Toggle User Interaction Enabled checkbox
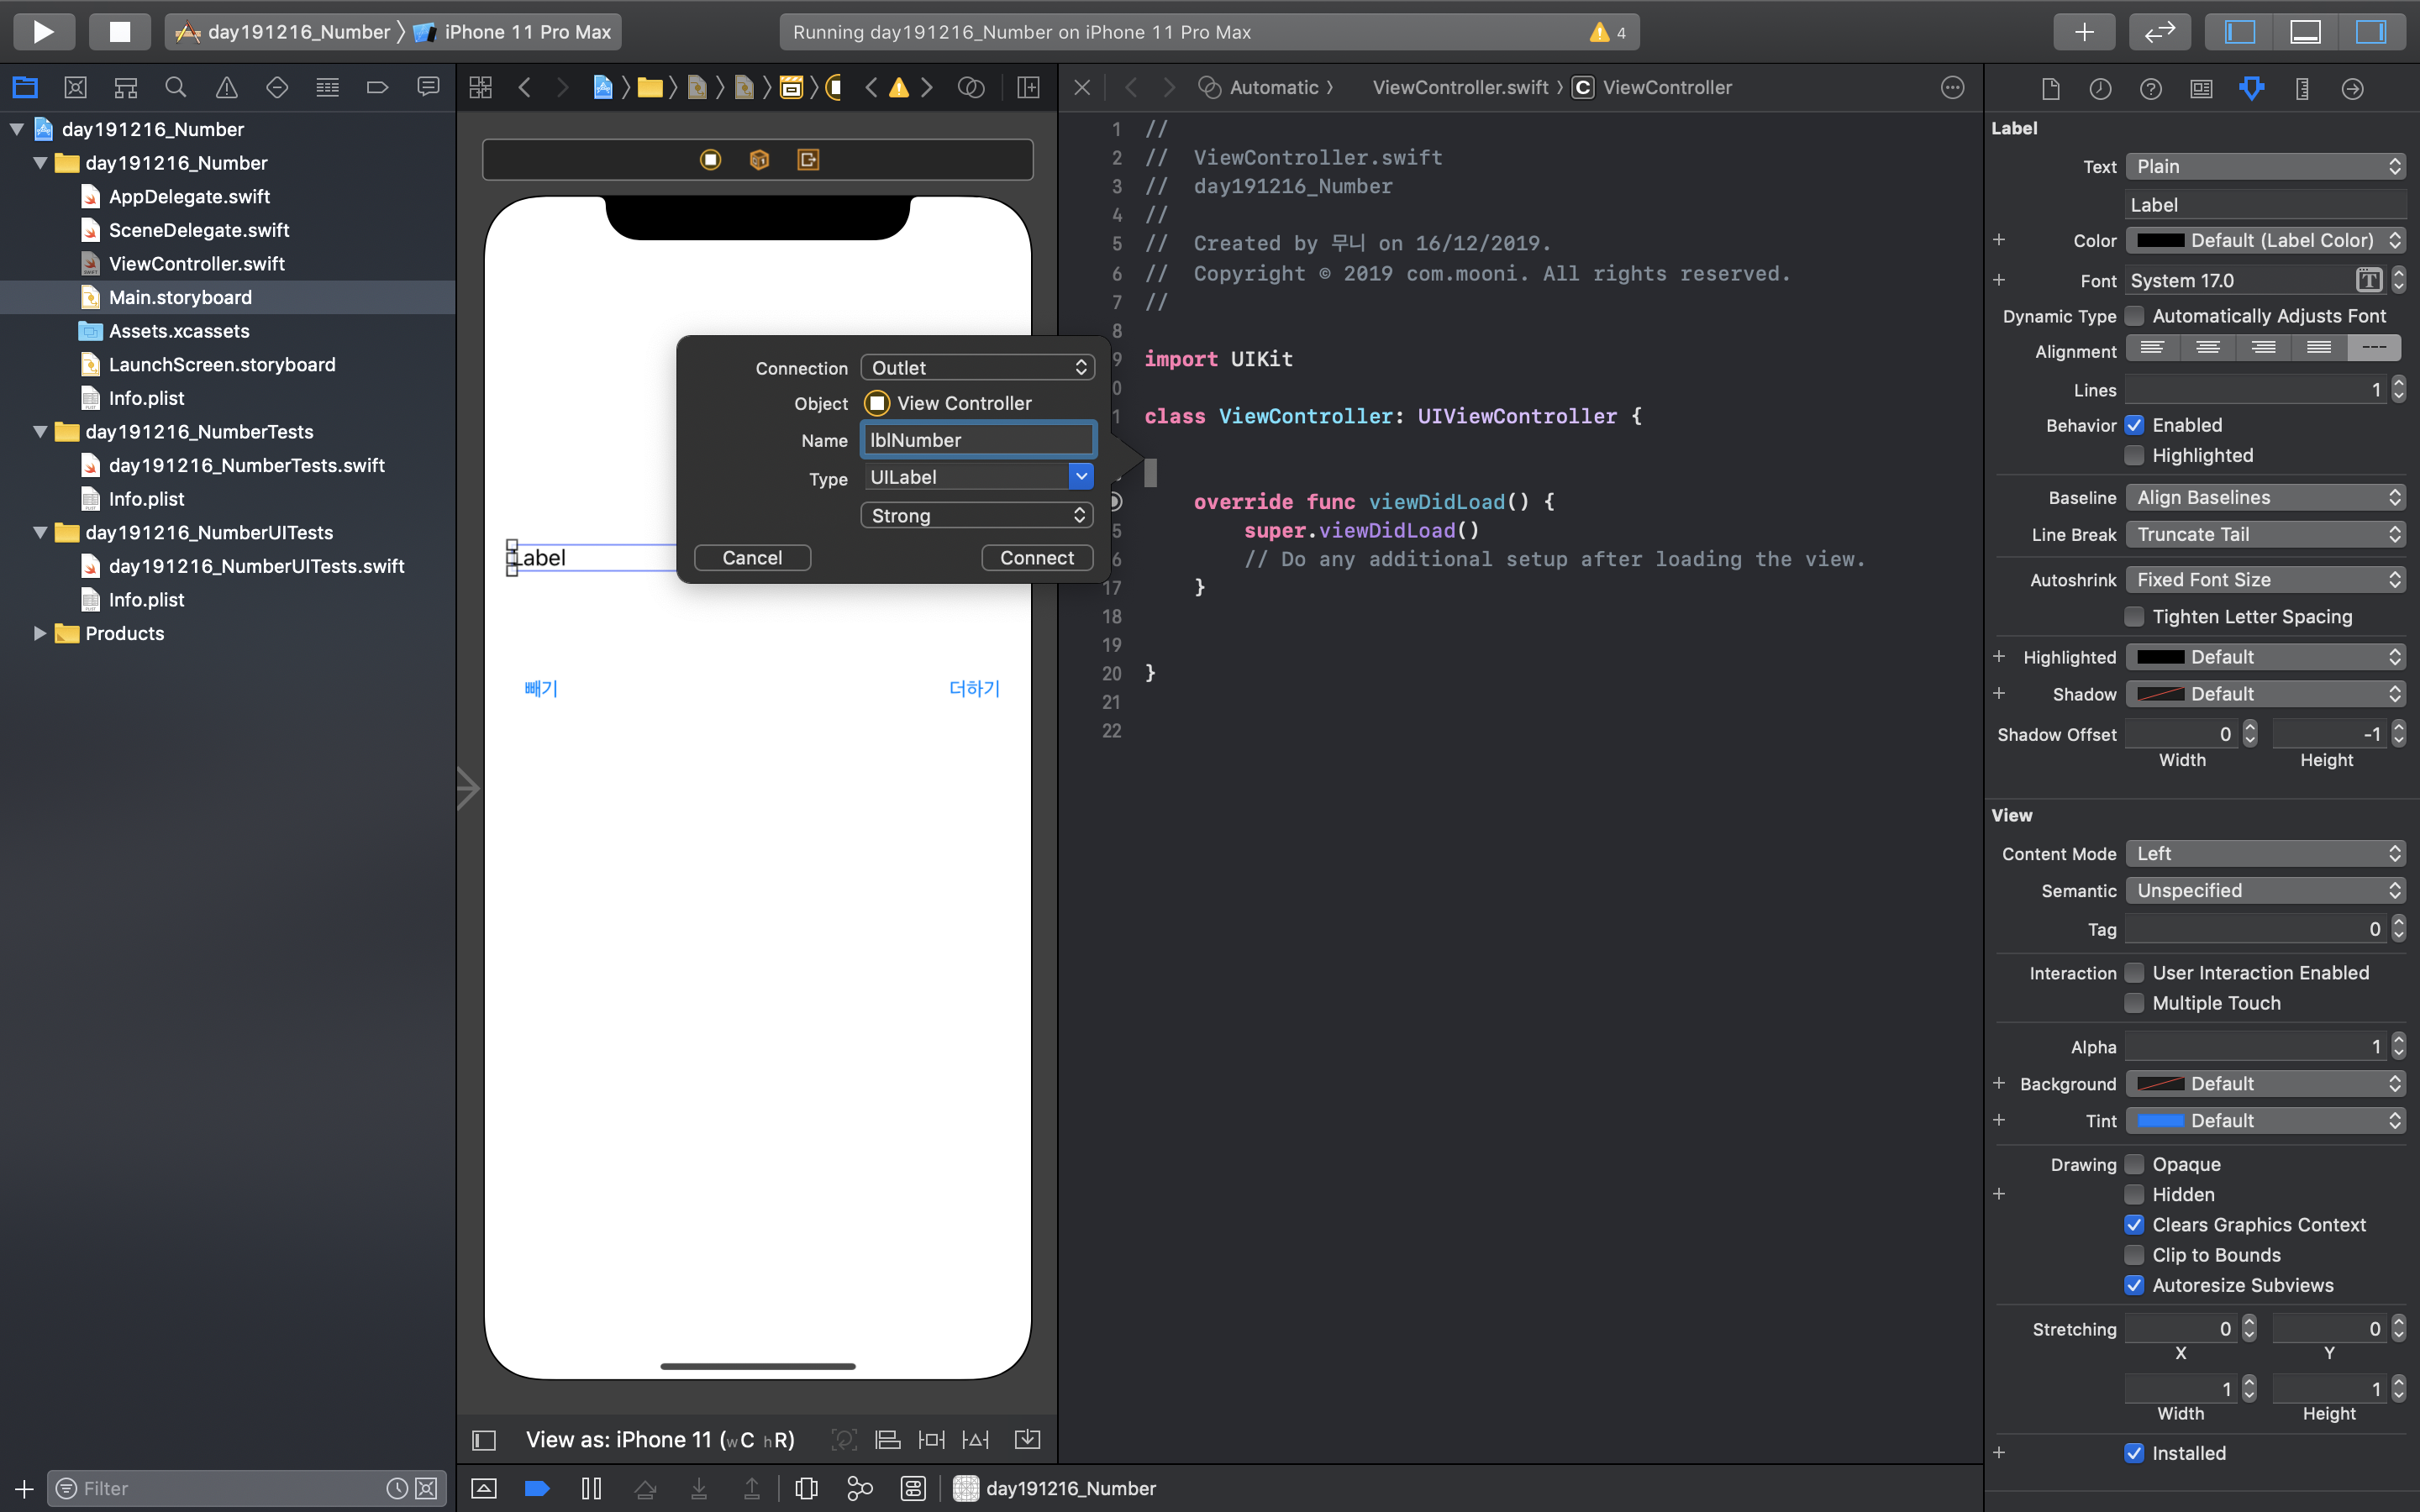Viewport: 2420px width, 1512px height. click(x=2134, y=973)
